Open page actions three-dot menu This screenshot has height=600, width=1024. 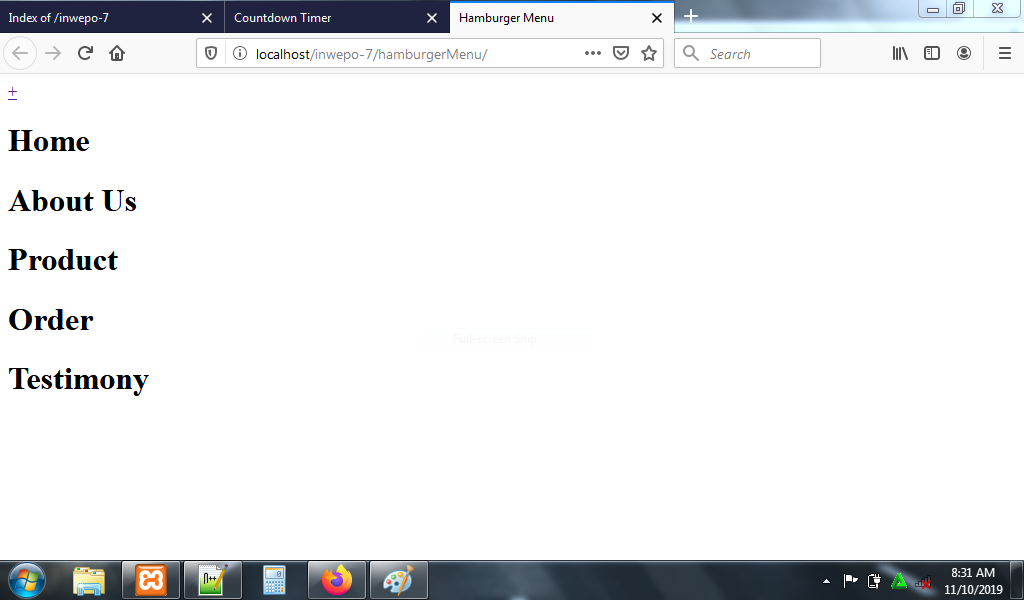pyautogui.click(x=593, y=54)
